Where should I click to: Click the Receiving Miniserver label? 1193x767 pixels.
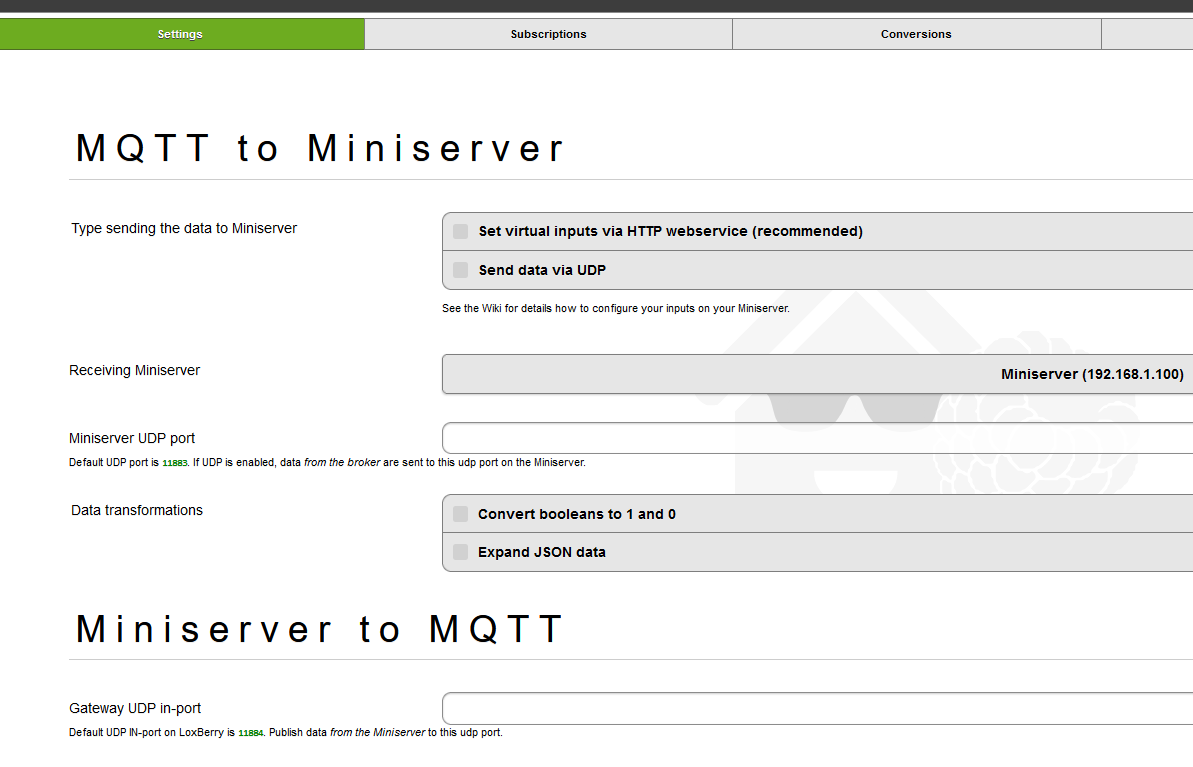[x=135, y=371]
